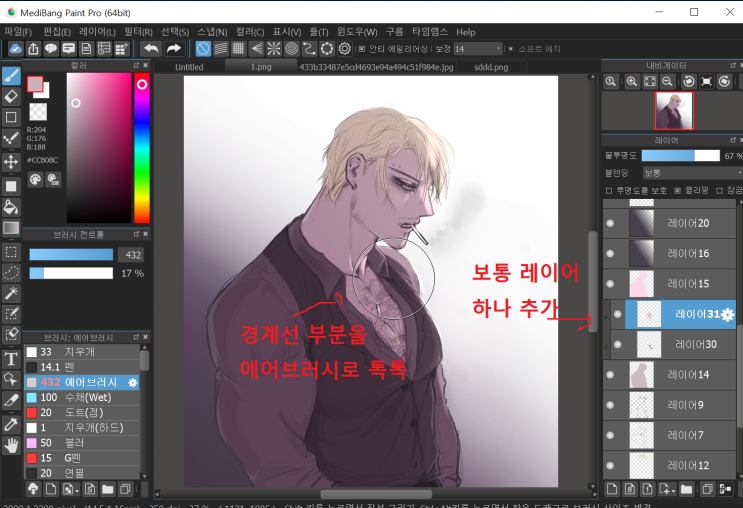This screenshot has width=743, height=508.
Task: Click the brush opacity slider at 17%
Action: point(71,273)
